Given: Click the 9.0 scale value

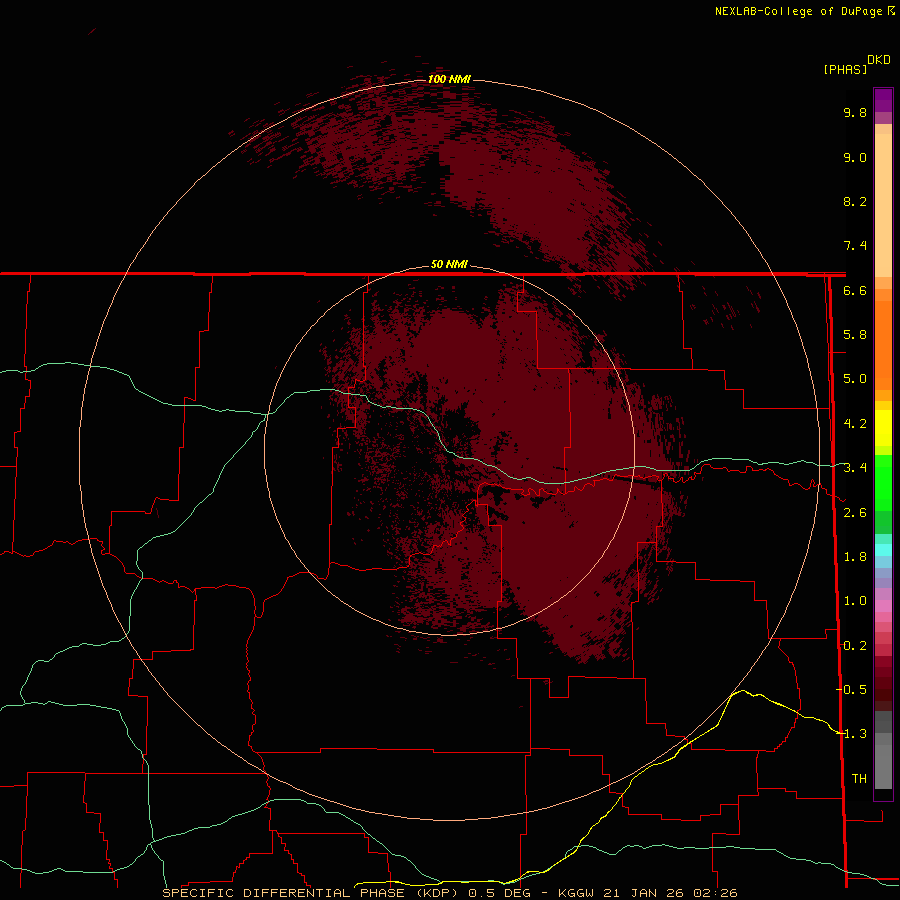Looking at the screenshot, I should click(x=855, y=157).
